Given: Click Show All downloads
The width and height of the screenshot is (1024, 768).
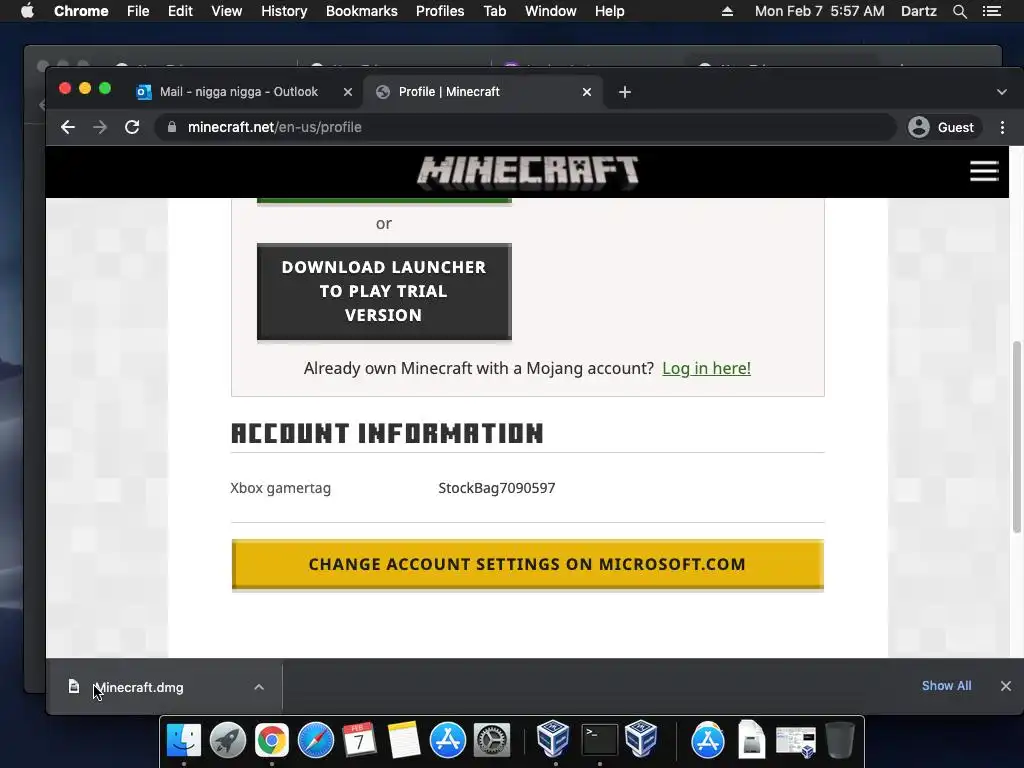Looking at the screenshot, I should 946,686.
